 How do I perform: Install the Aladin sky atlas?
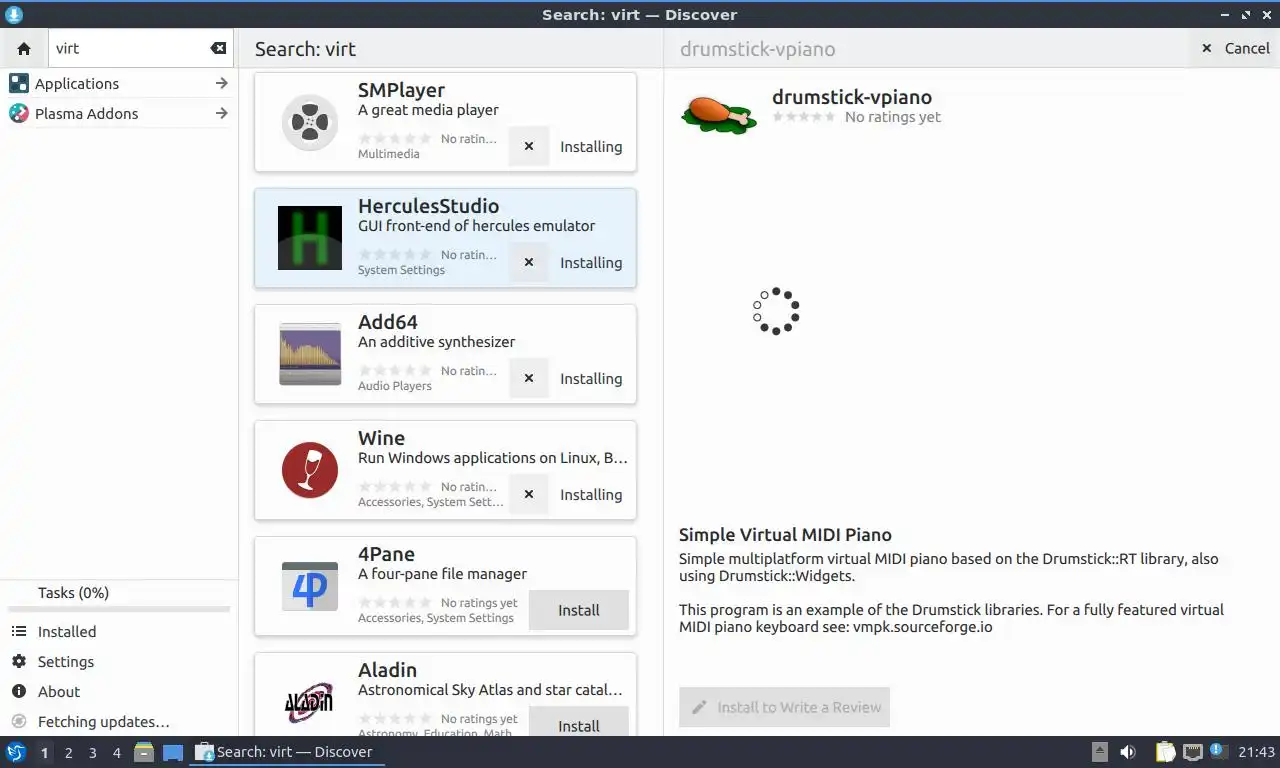click(578, 723)
